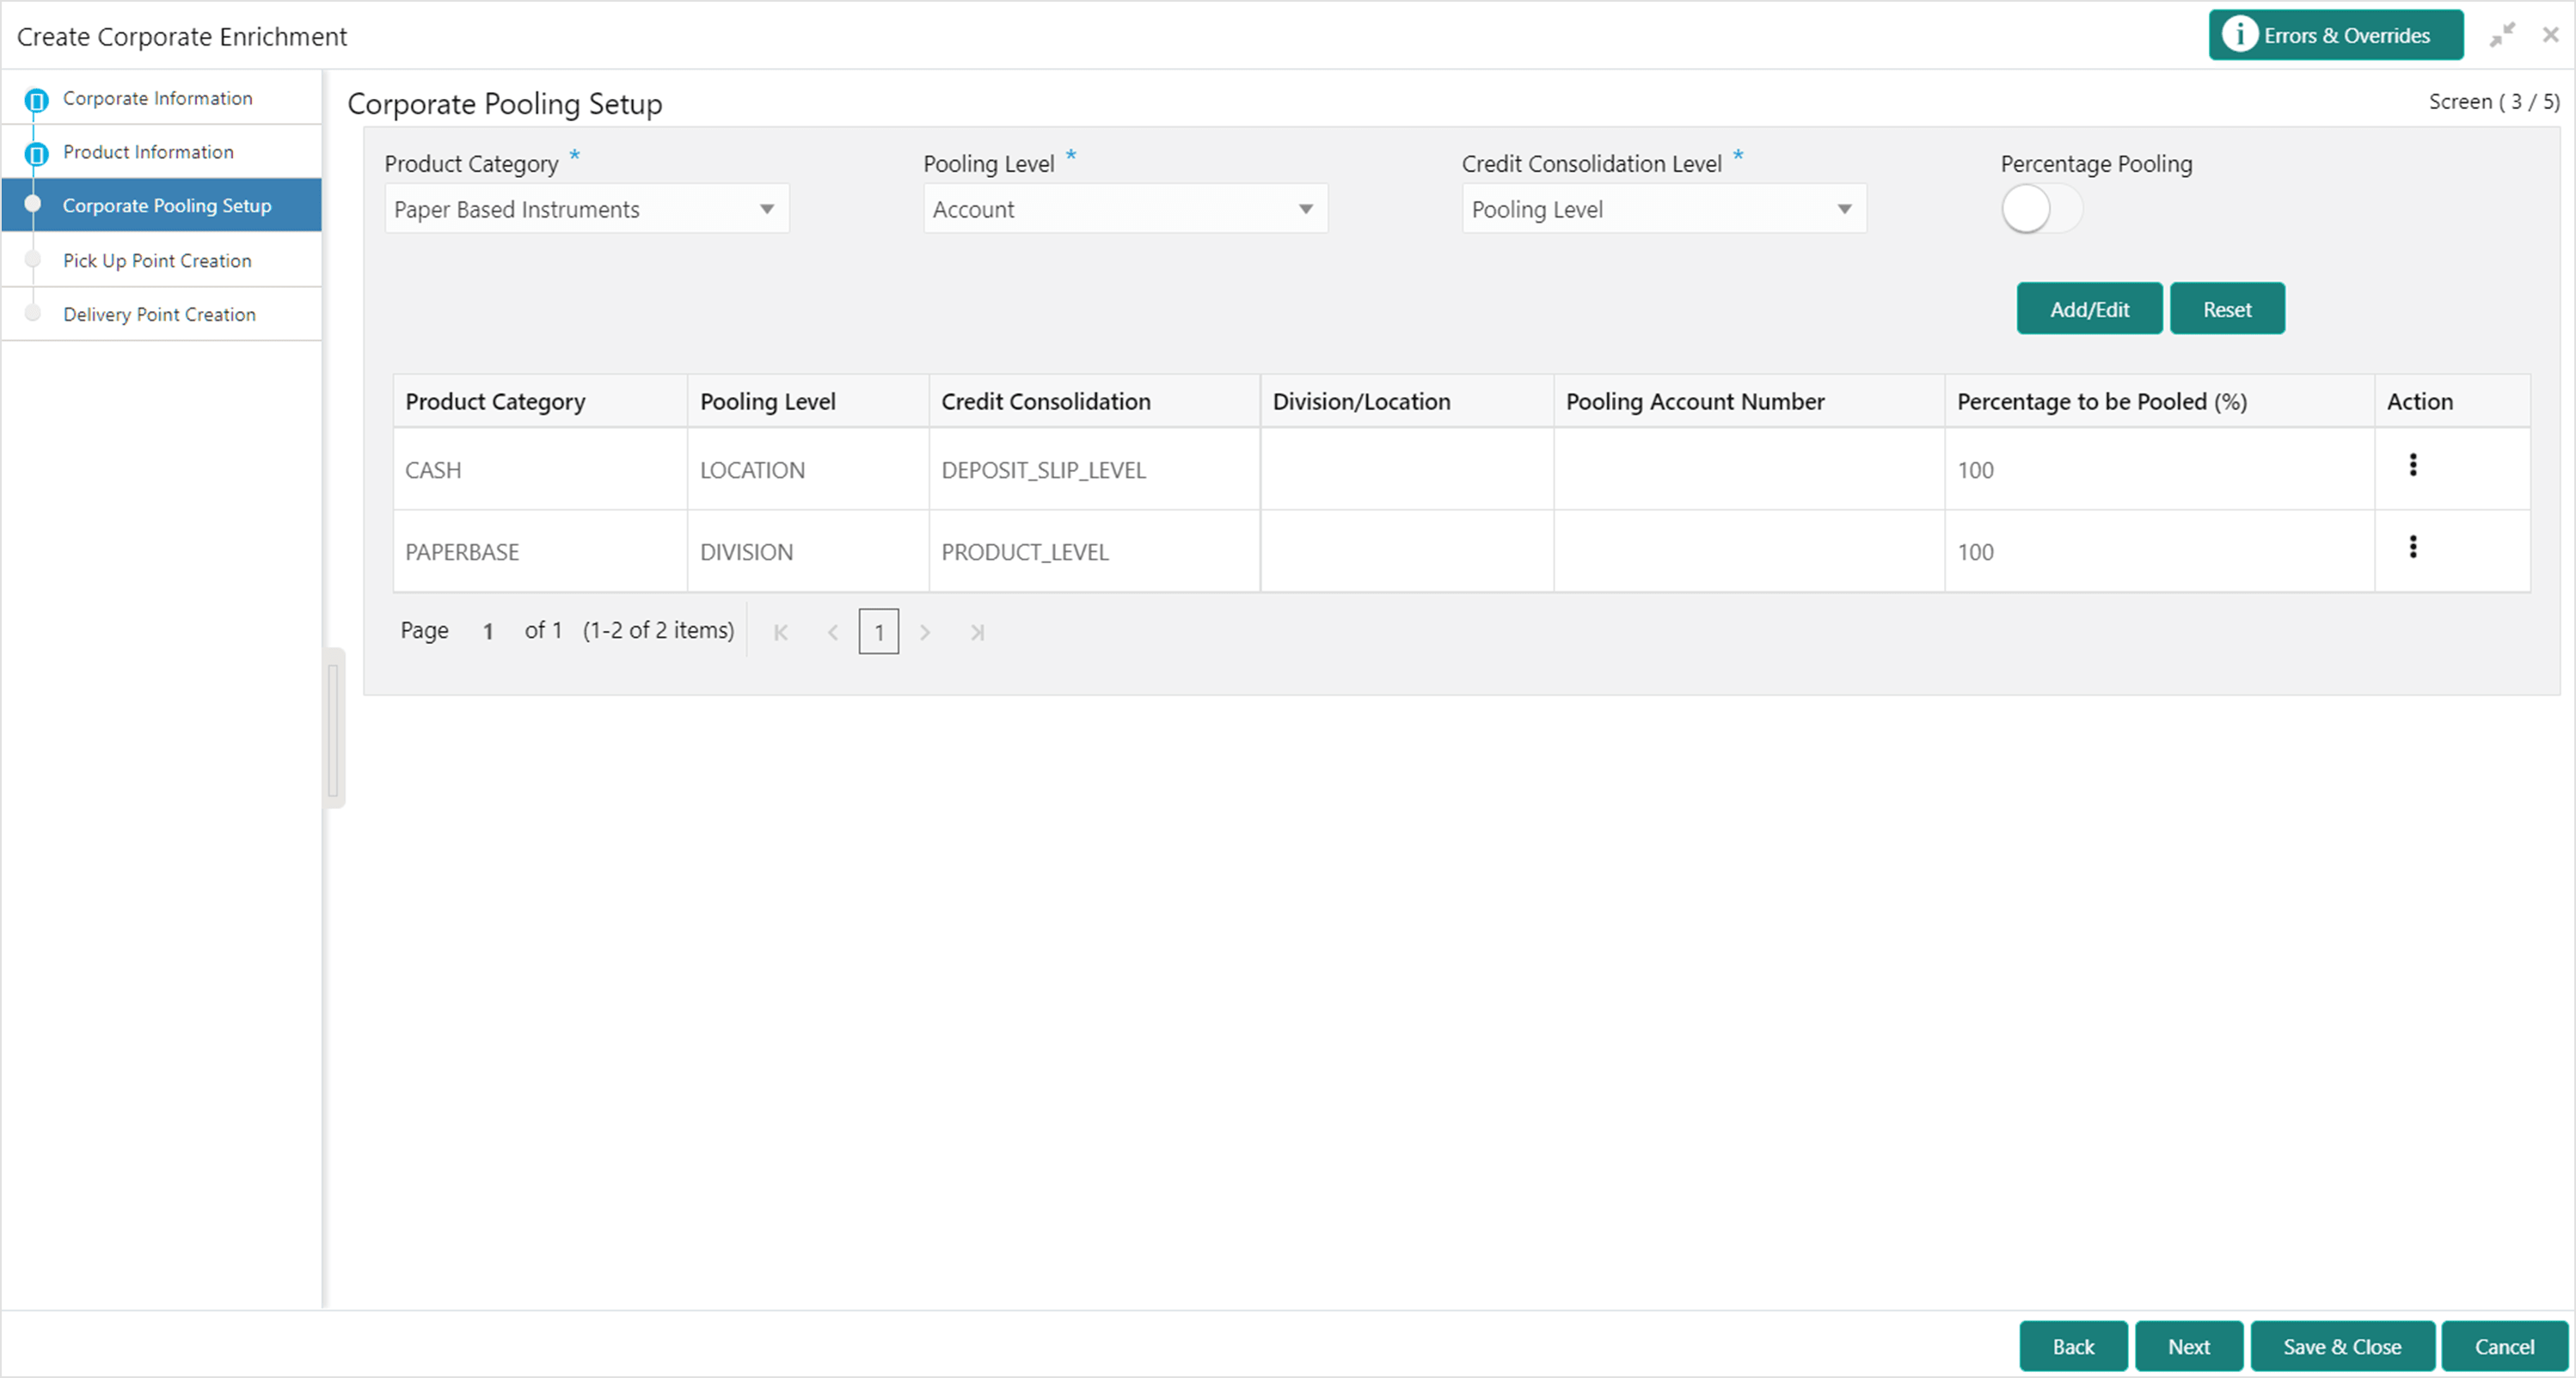Go to first page of pooling table
2576x1378 pixels.
781,632
